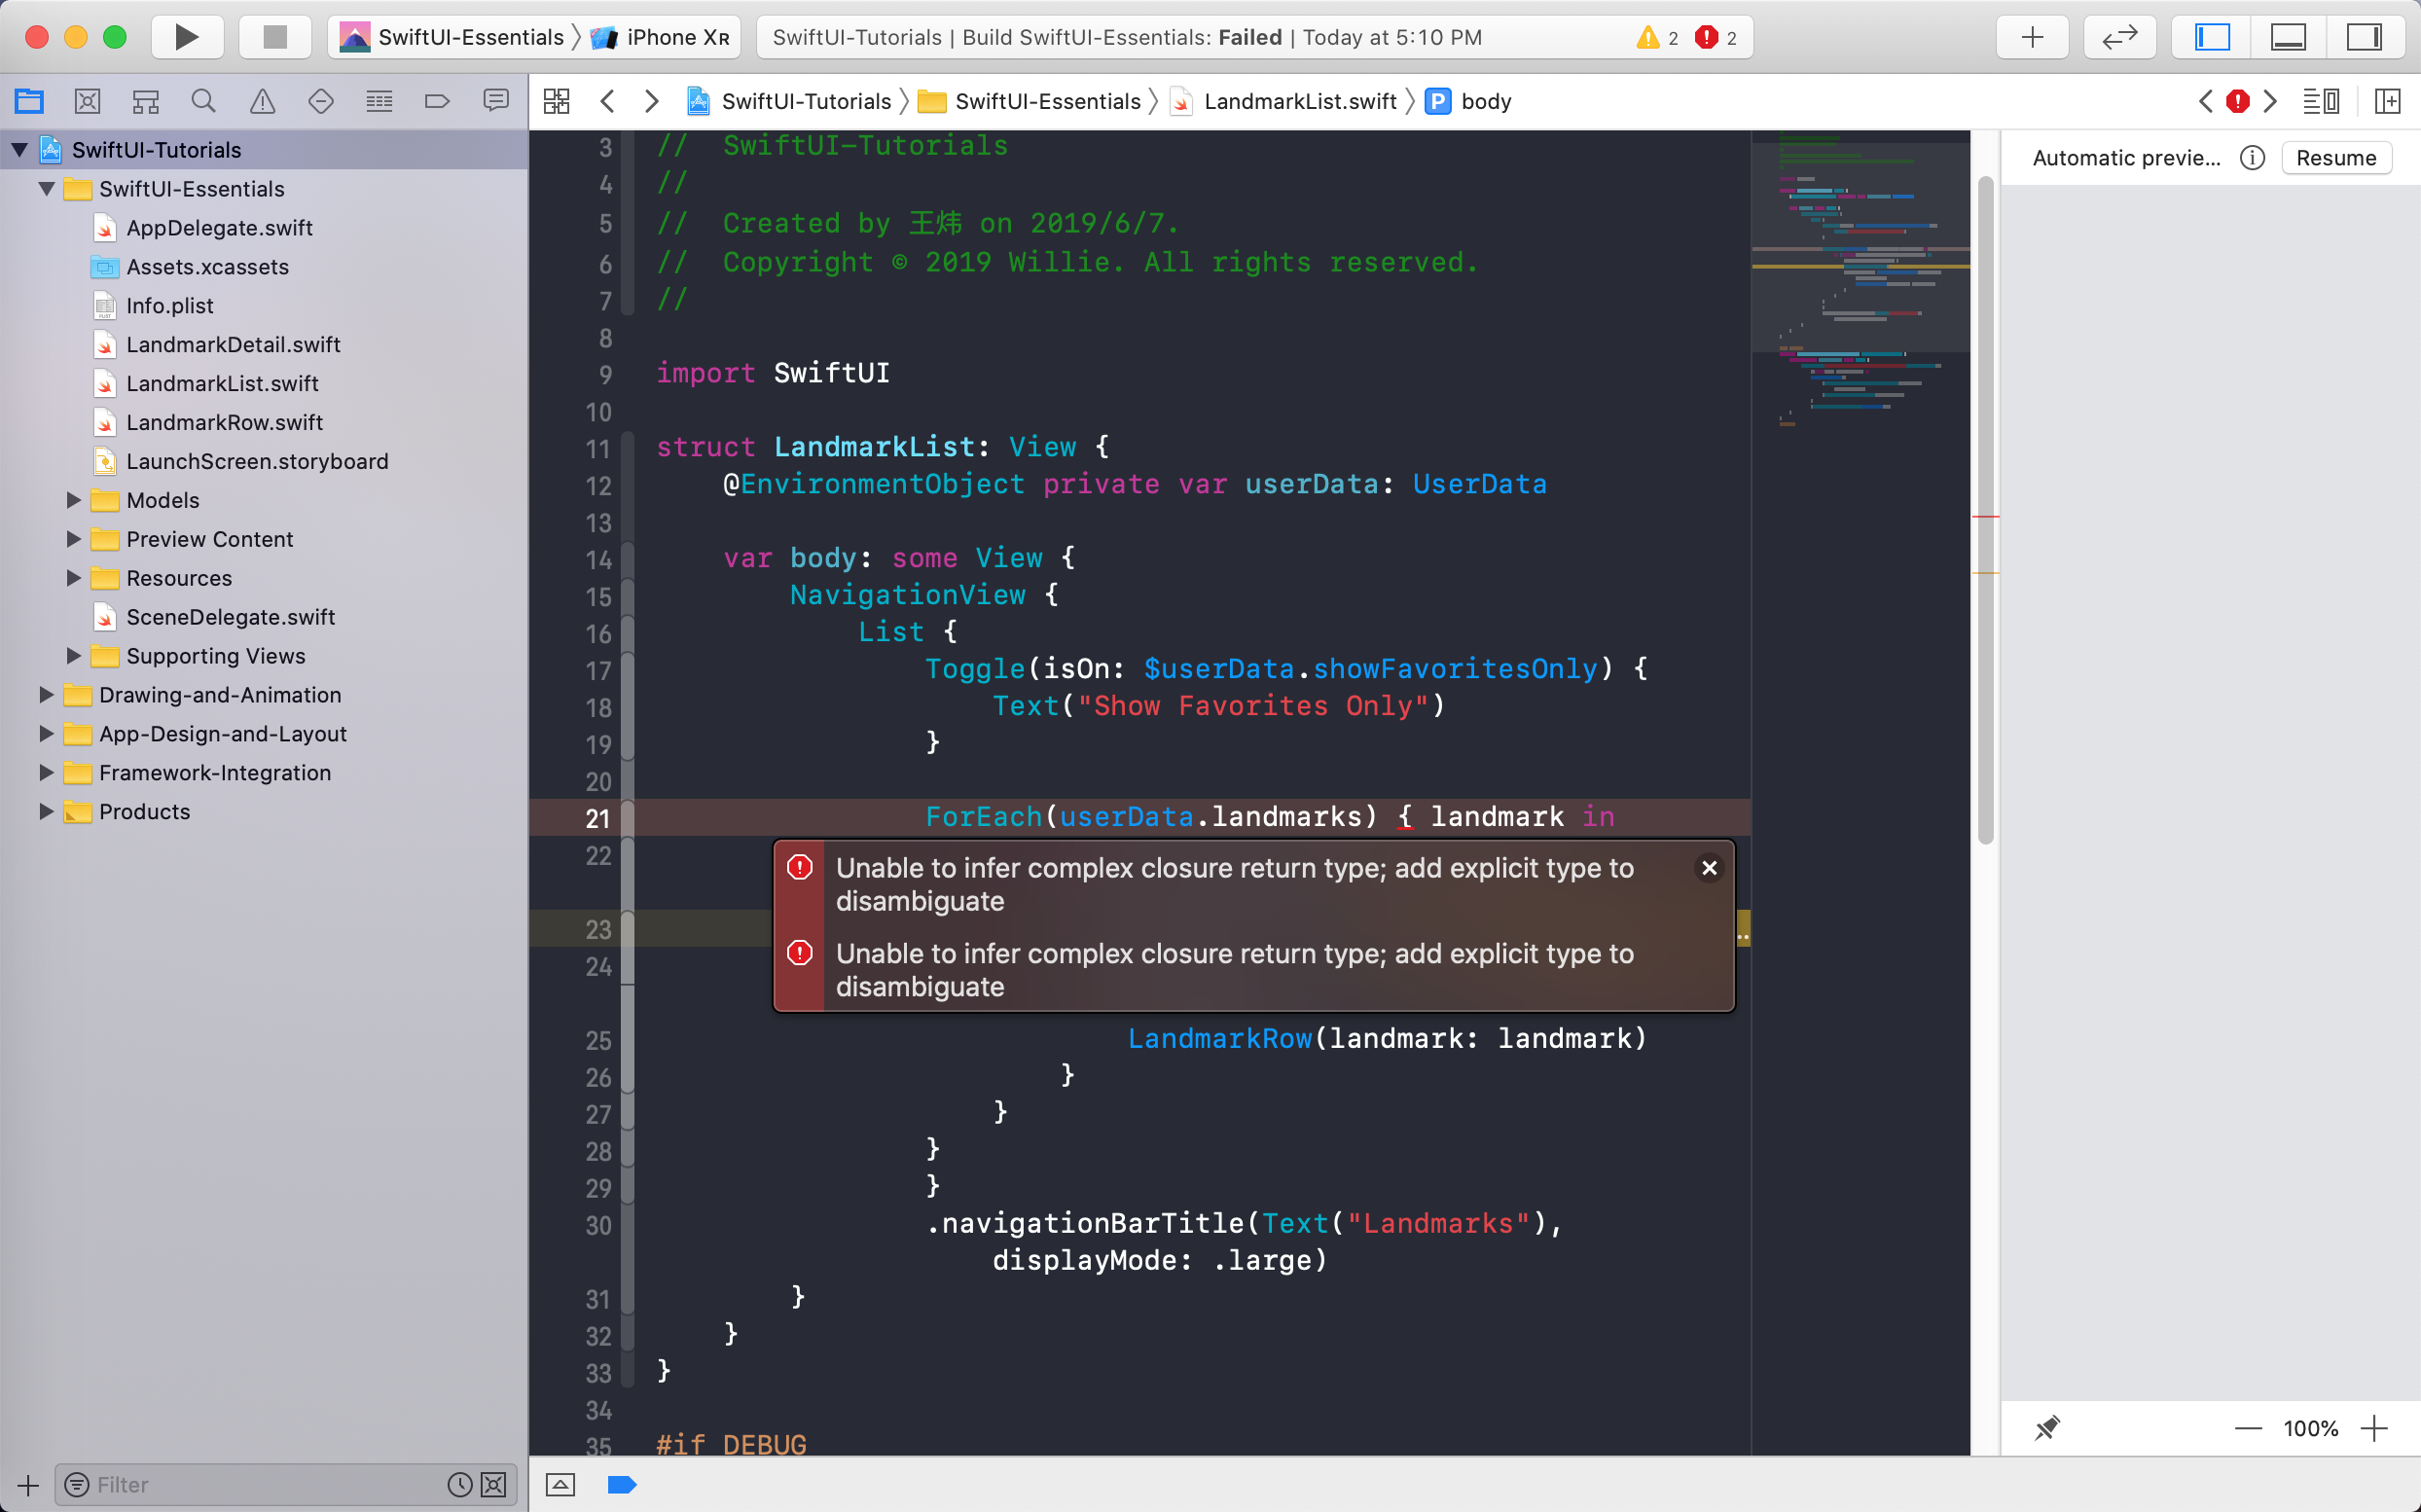Run the project with the Play button

[187, 37]
